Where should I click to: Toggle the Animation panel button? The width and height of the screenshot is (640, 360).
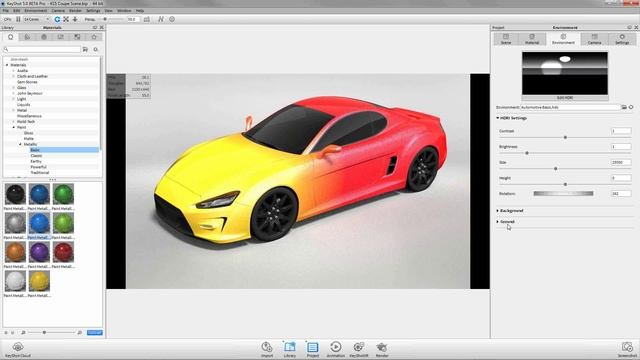click(336, 349)
